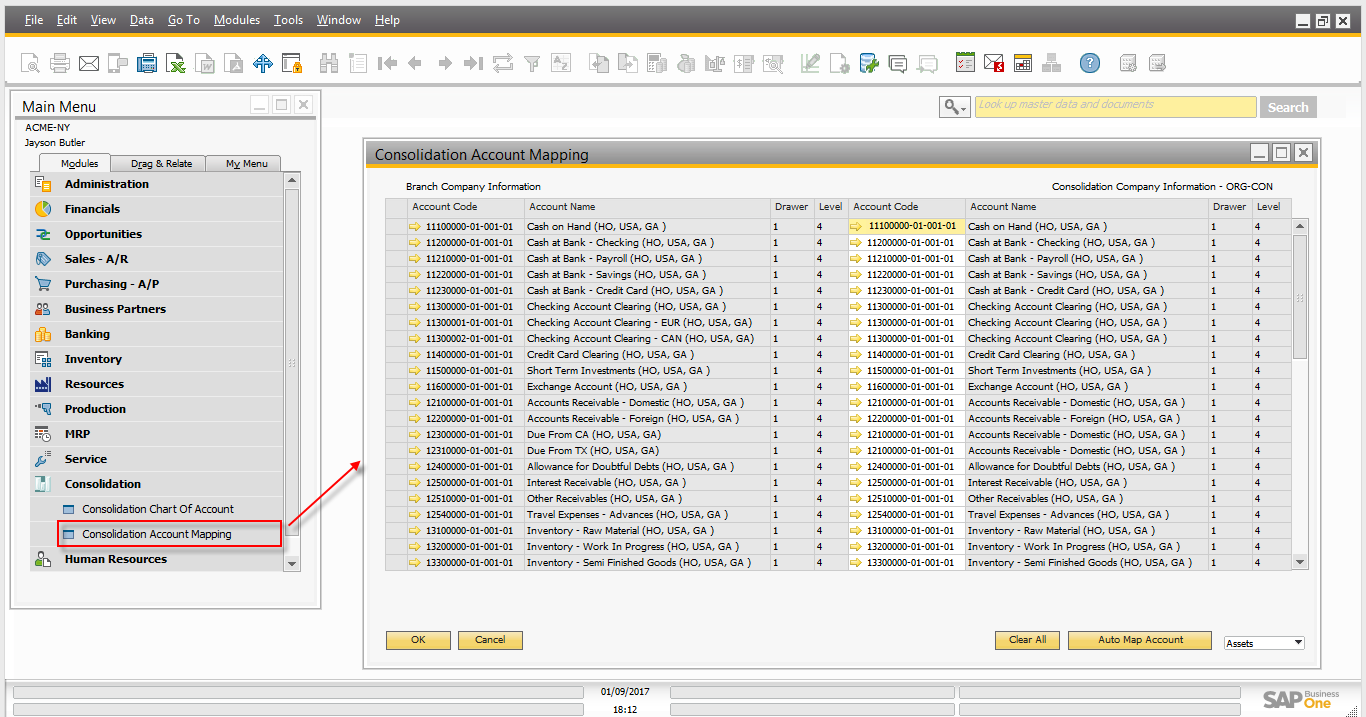Open the Help question mark icon
Screen dimensions: 1366x717
click(1090, 63)
